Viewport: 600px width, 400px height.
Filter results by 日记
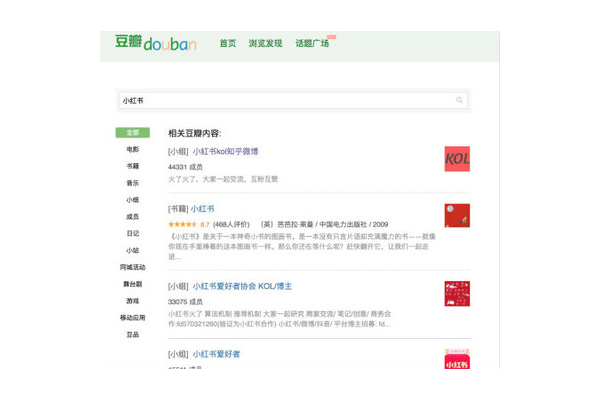[132, 233]
